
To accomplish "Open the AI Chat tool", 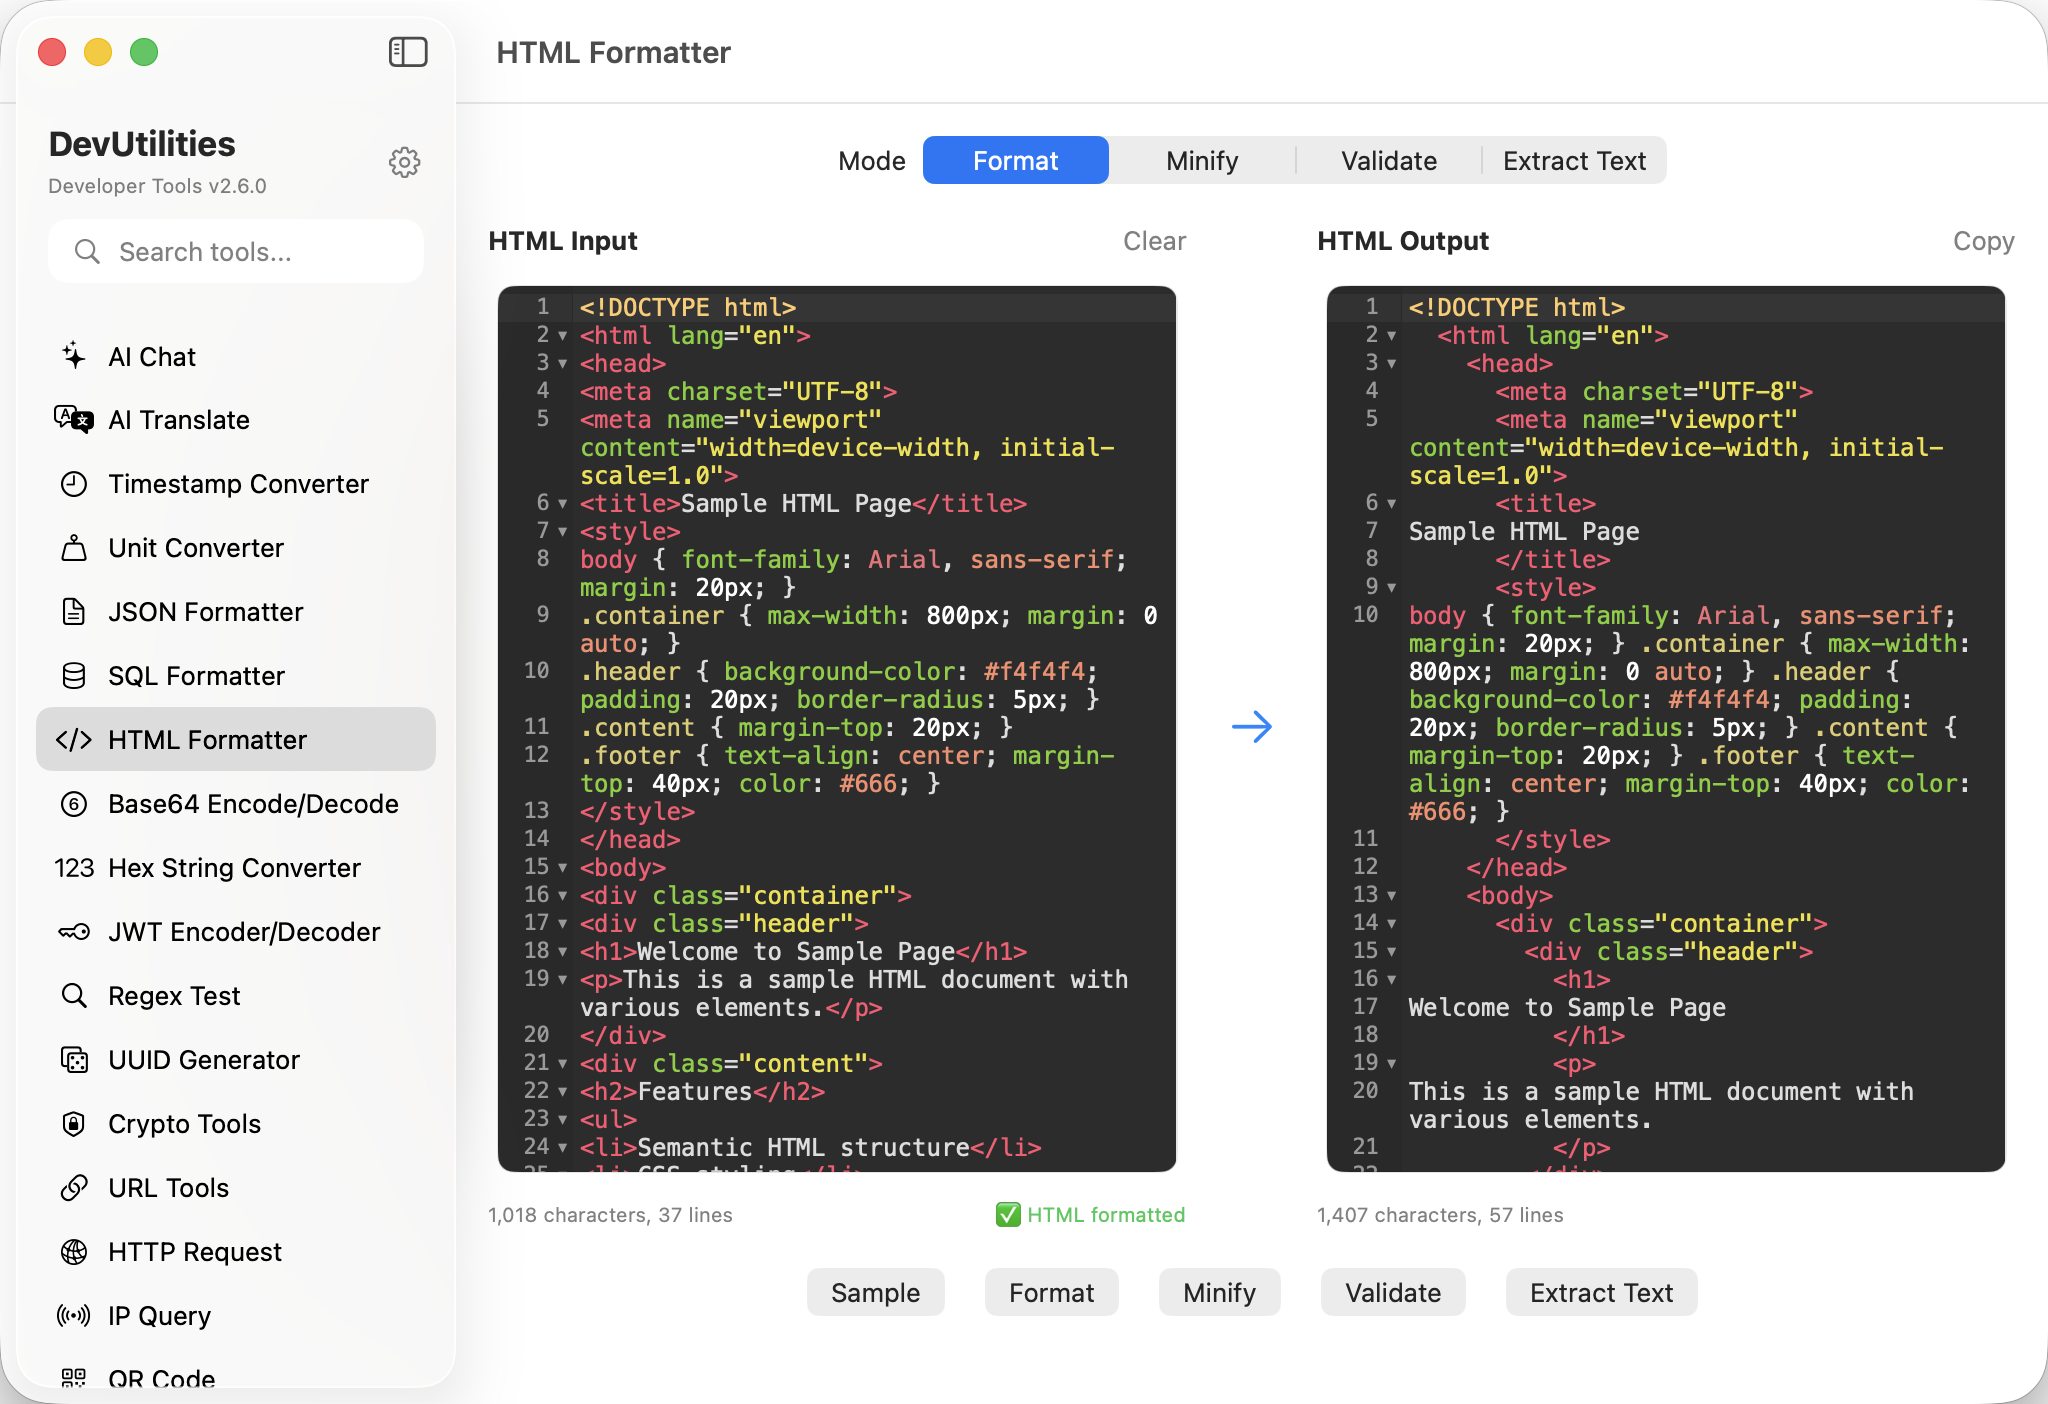I will tap(152, 356).
